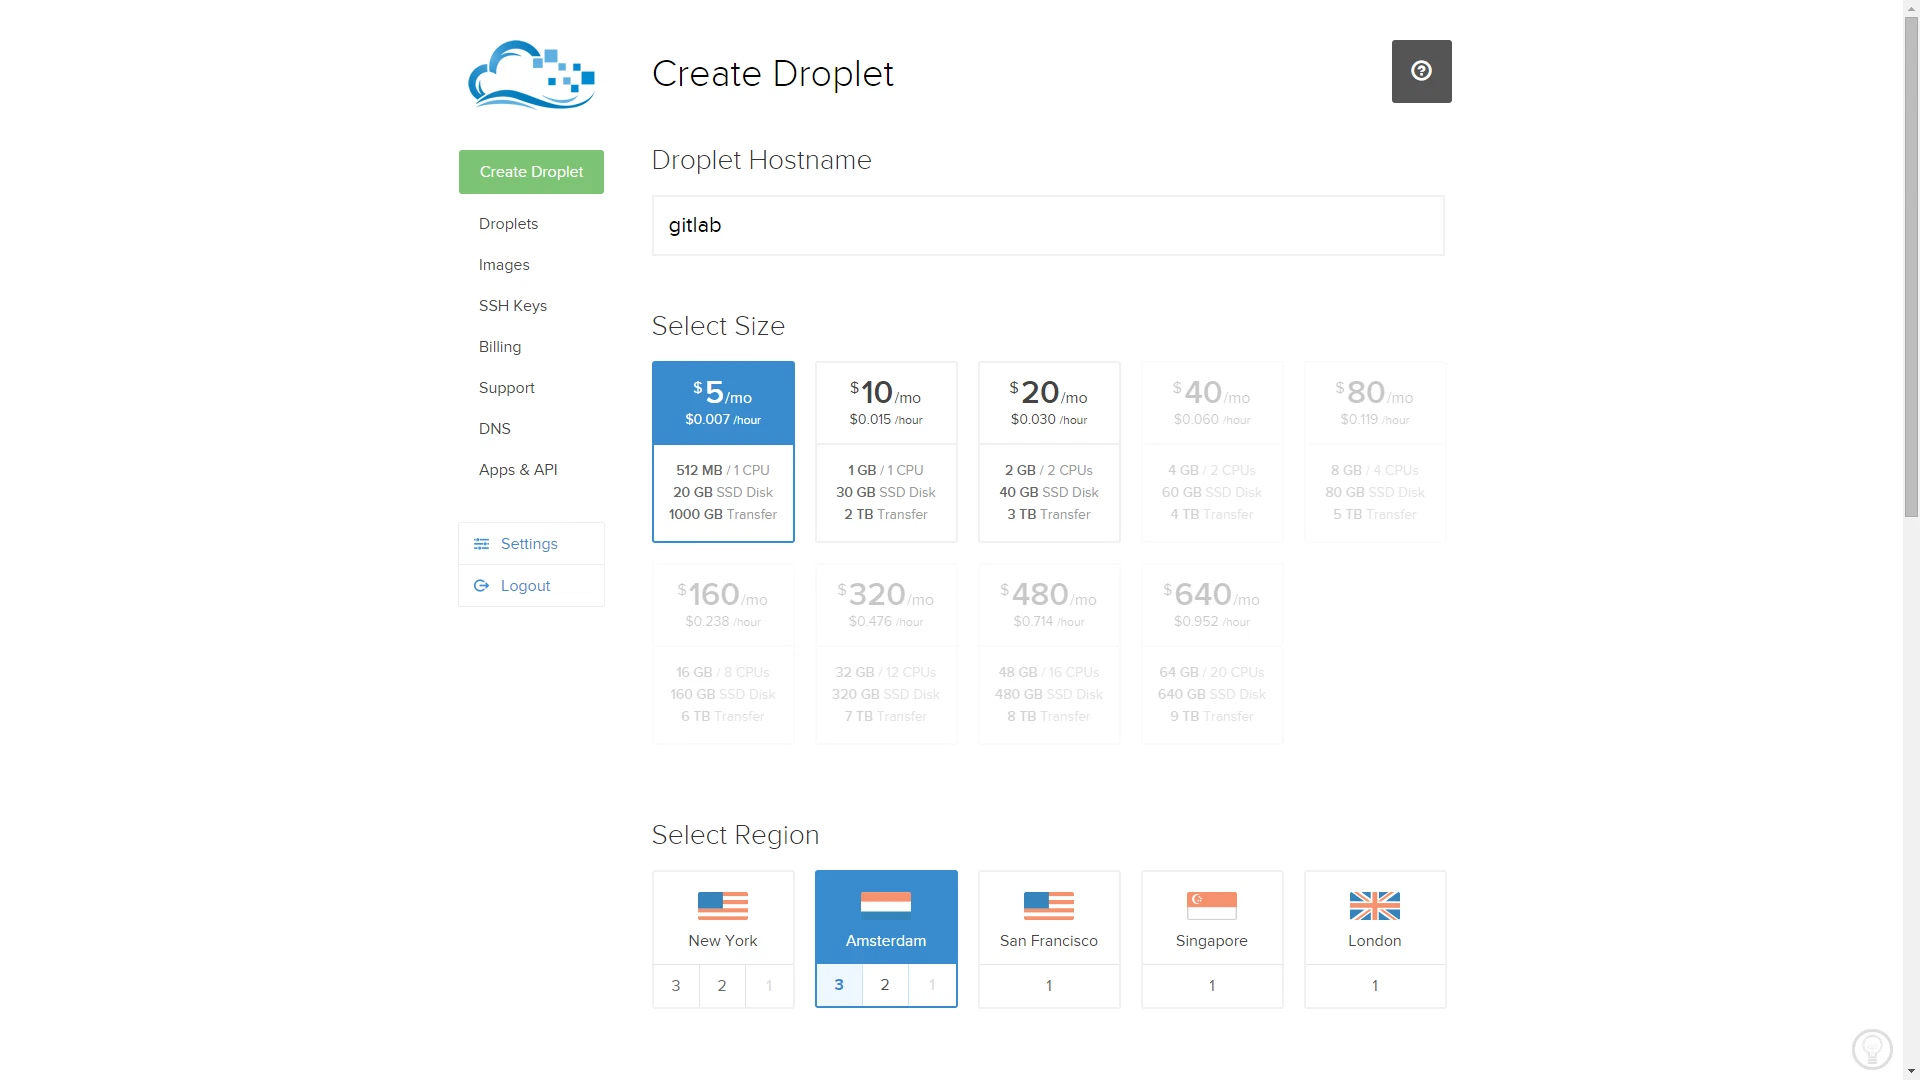Image resolution: width=1920 pixels, height=1080 pixels.
Task: Choose the $5/mo droplet size
Action: pyautogui.click(x=723, y=452)
